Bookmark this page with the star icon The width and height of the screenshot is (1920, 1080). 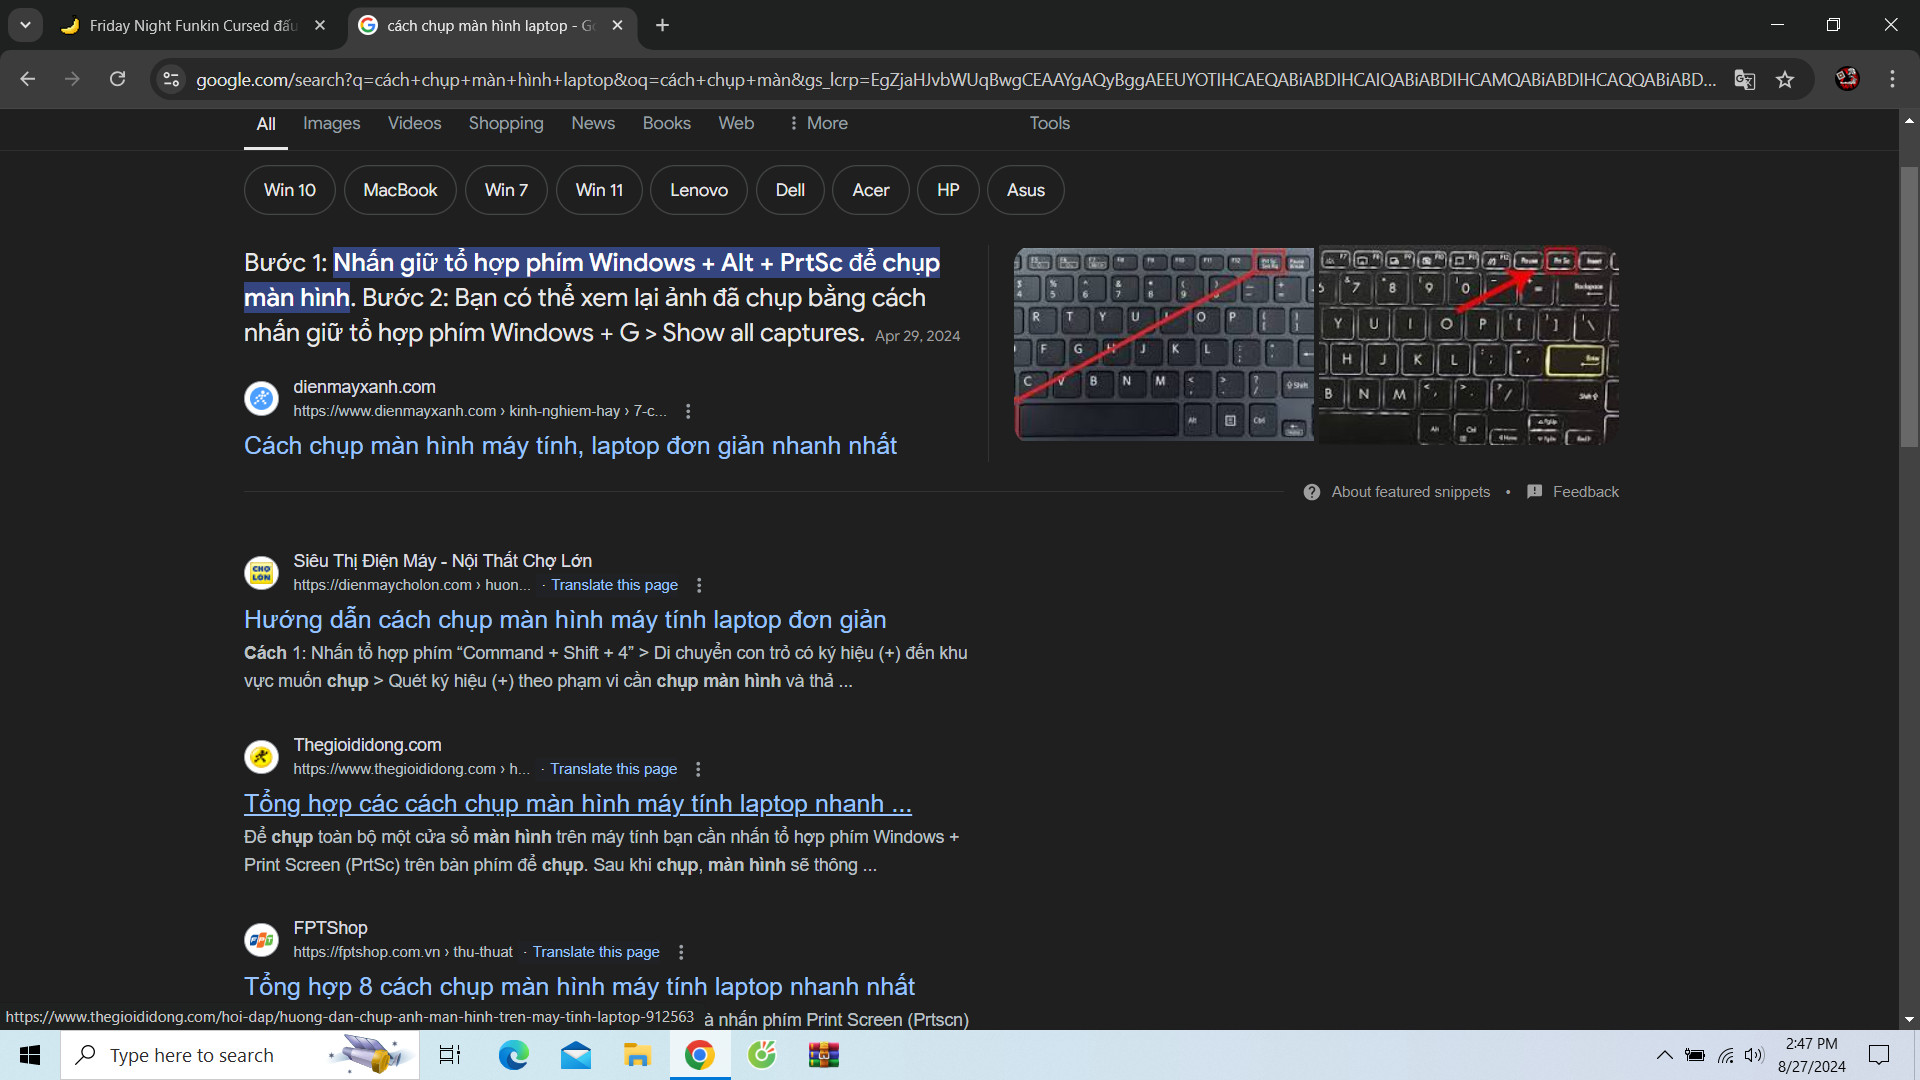tap(1785, 79)
